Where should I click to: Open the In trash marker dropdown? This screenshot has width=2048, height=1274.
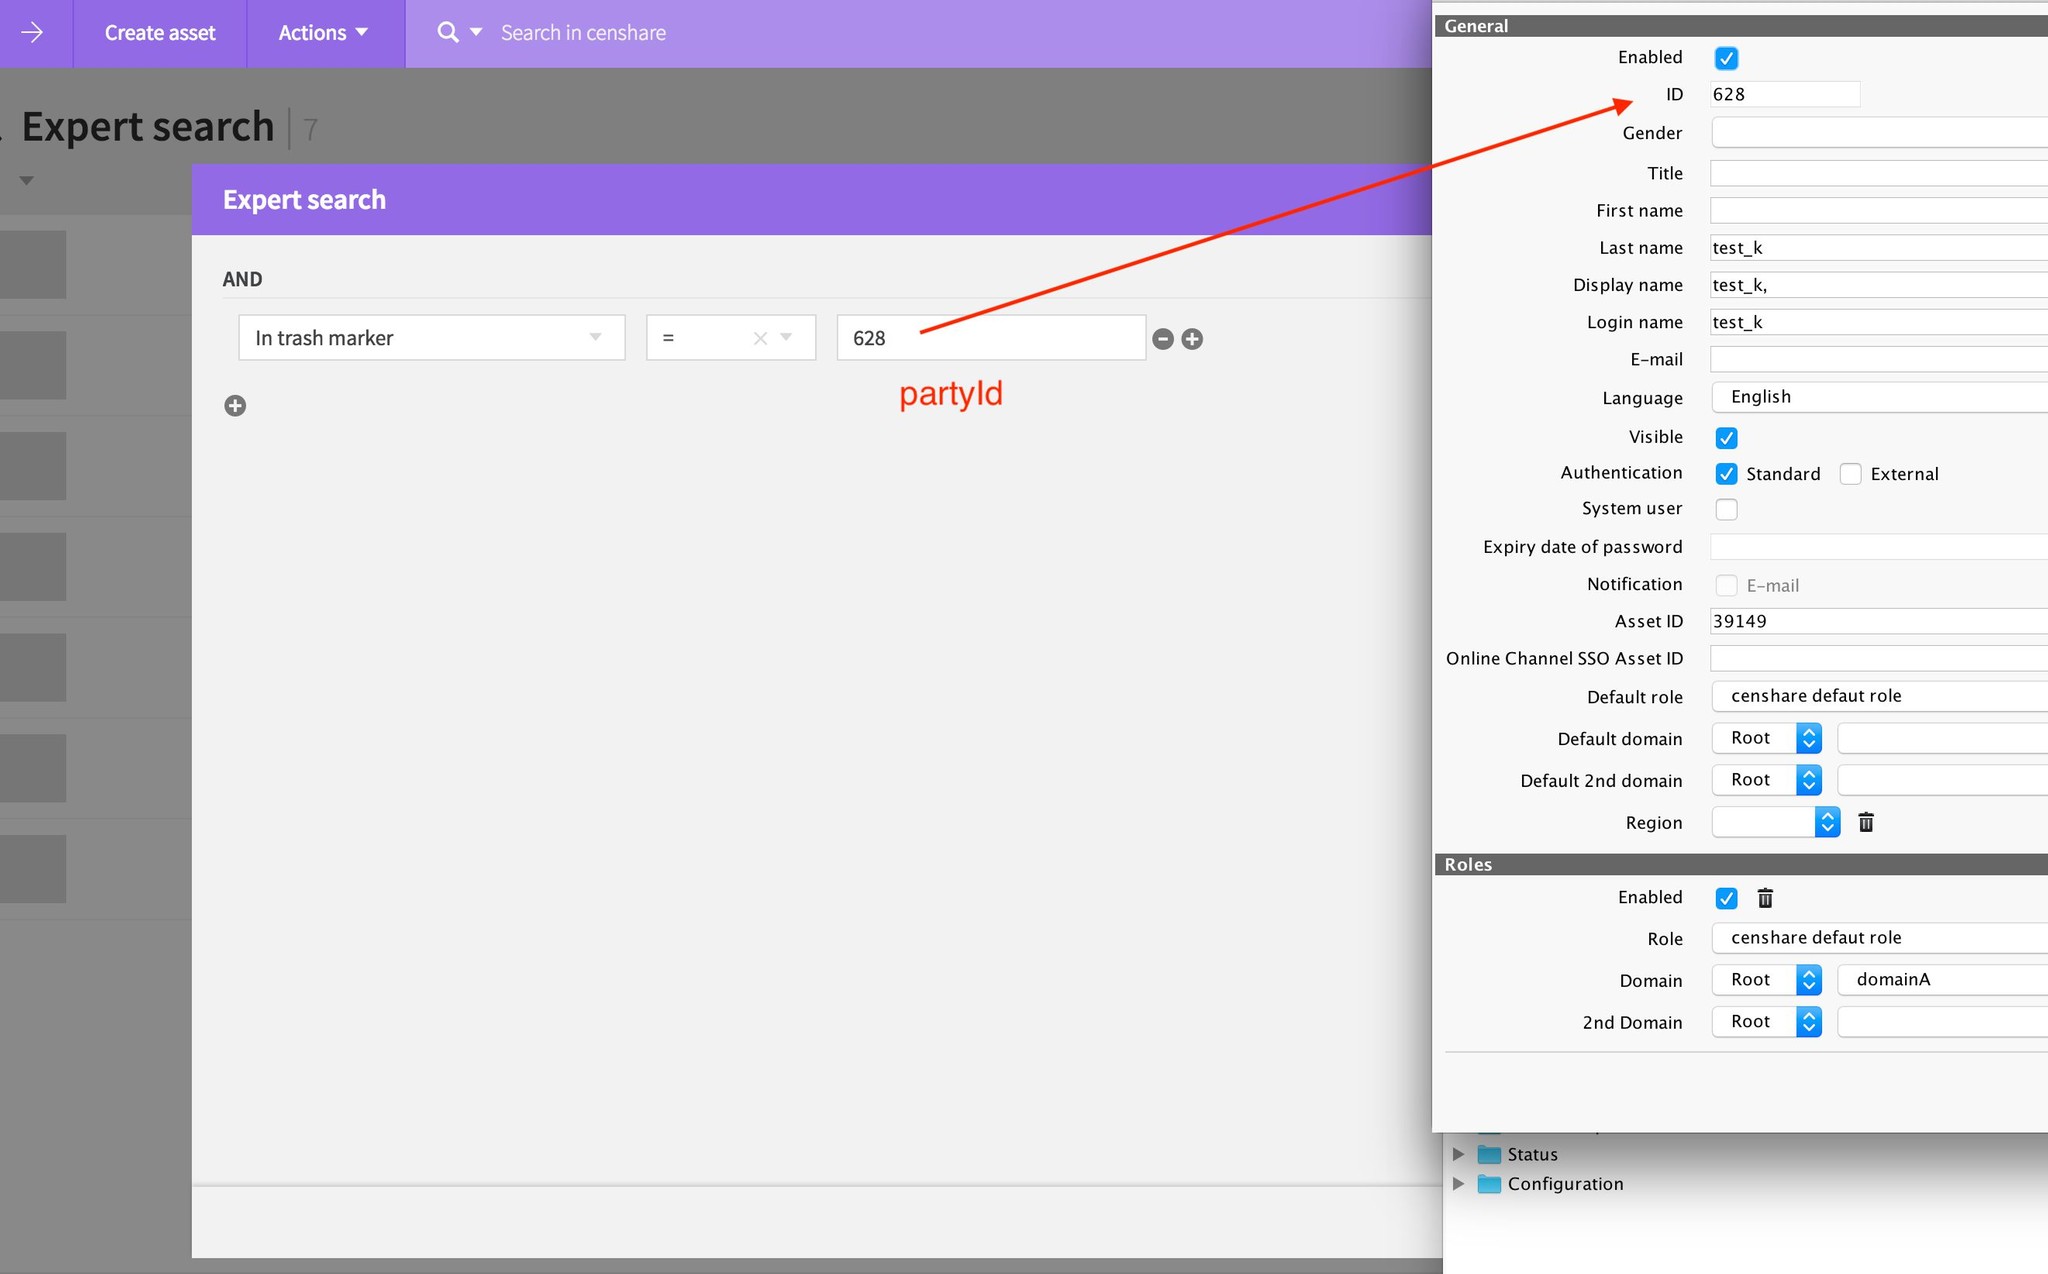pos(431,338)
